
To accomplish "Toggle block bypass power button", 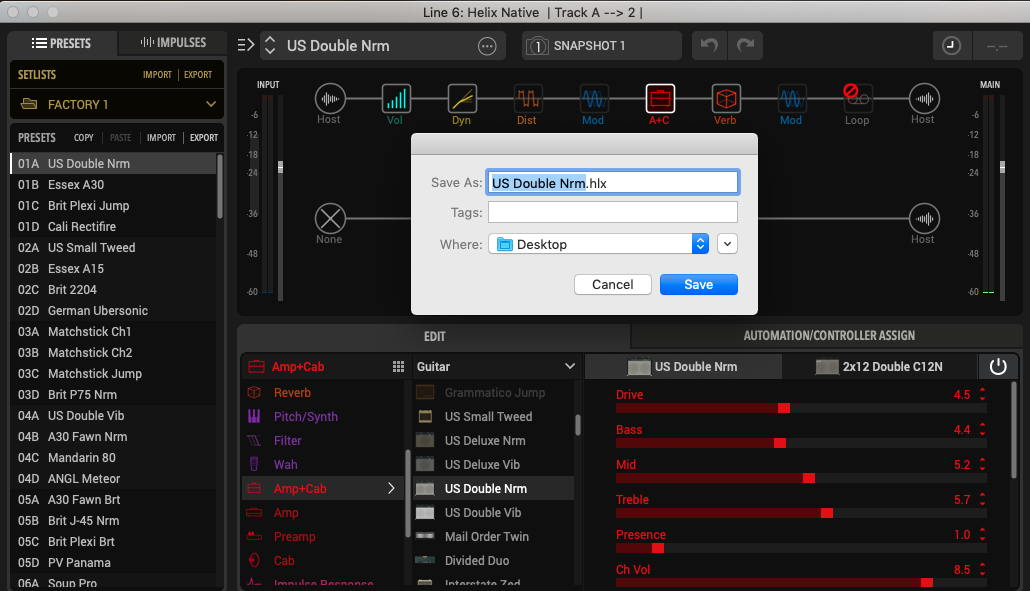I will click(998, 366).
